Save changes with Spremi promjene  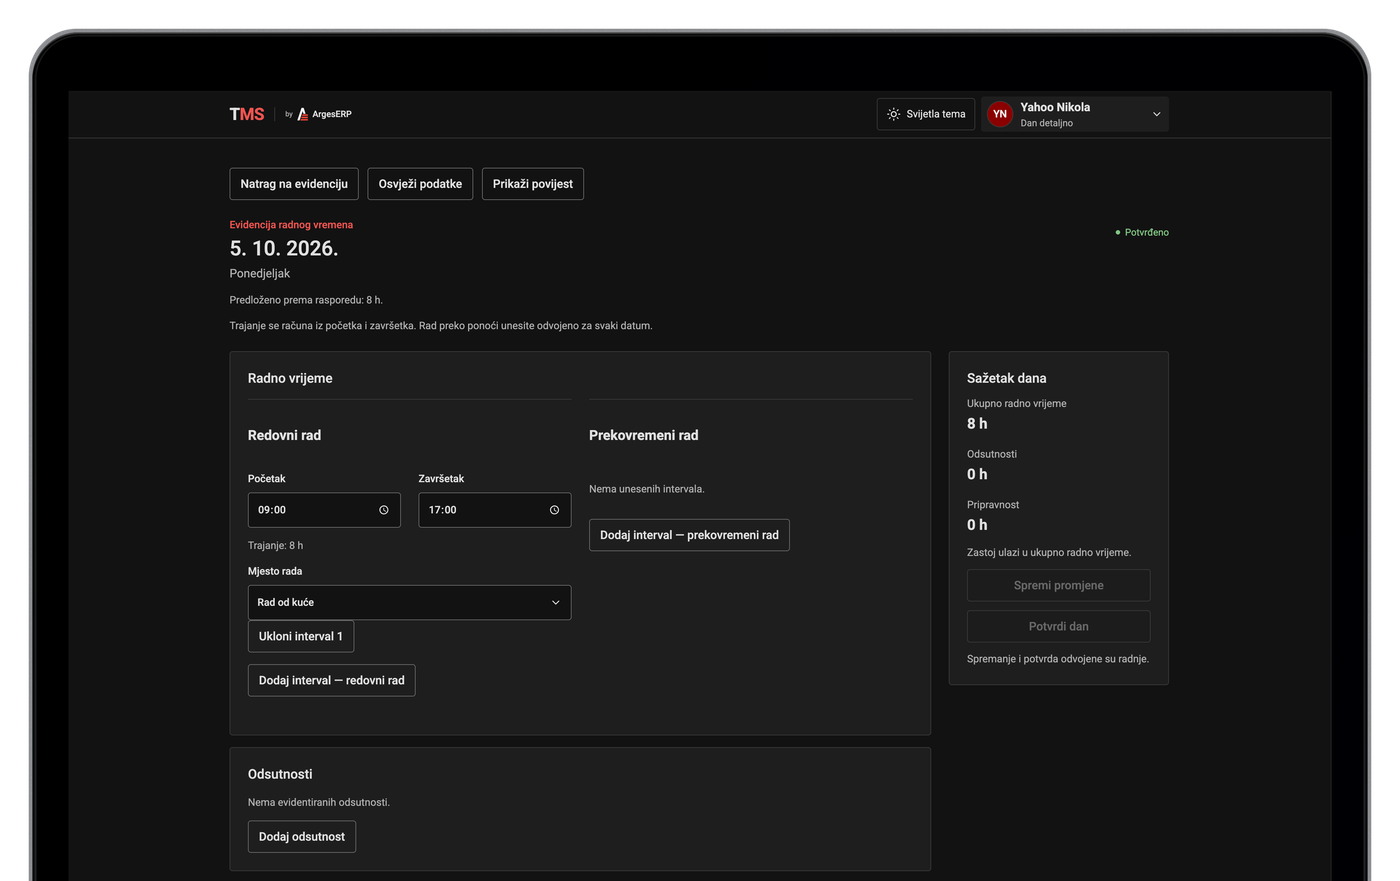[x=1059, y=585]
